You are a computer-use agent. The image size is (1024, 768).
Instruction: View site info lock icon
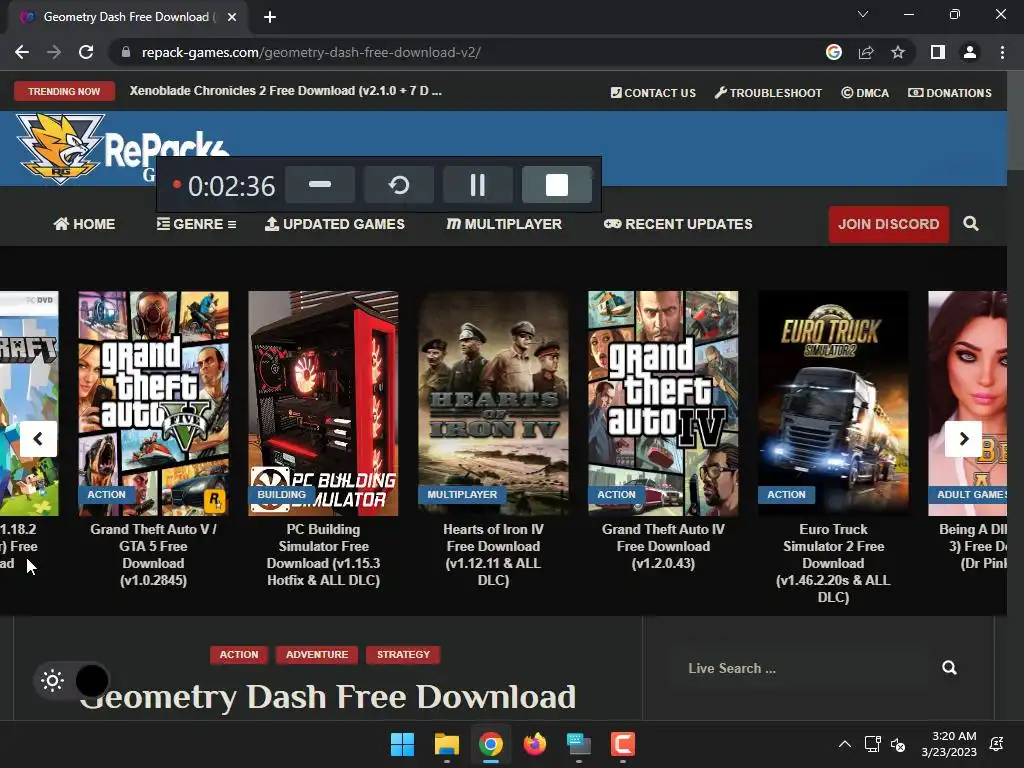(x=126, y=52)
